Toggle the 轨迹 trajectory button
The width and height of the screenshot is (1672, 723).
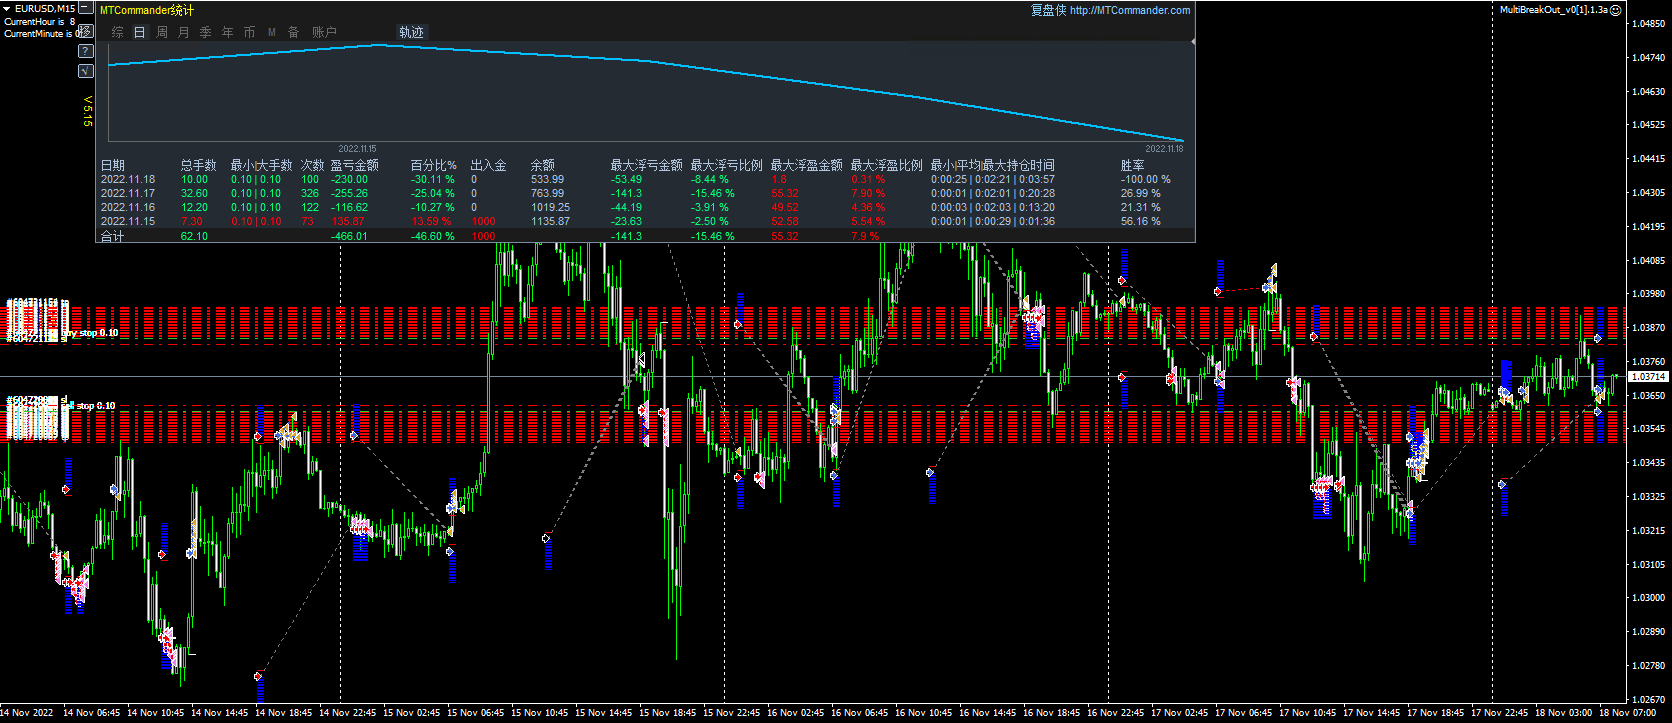coord(411,32)
